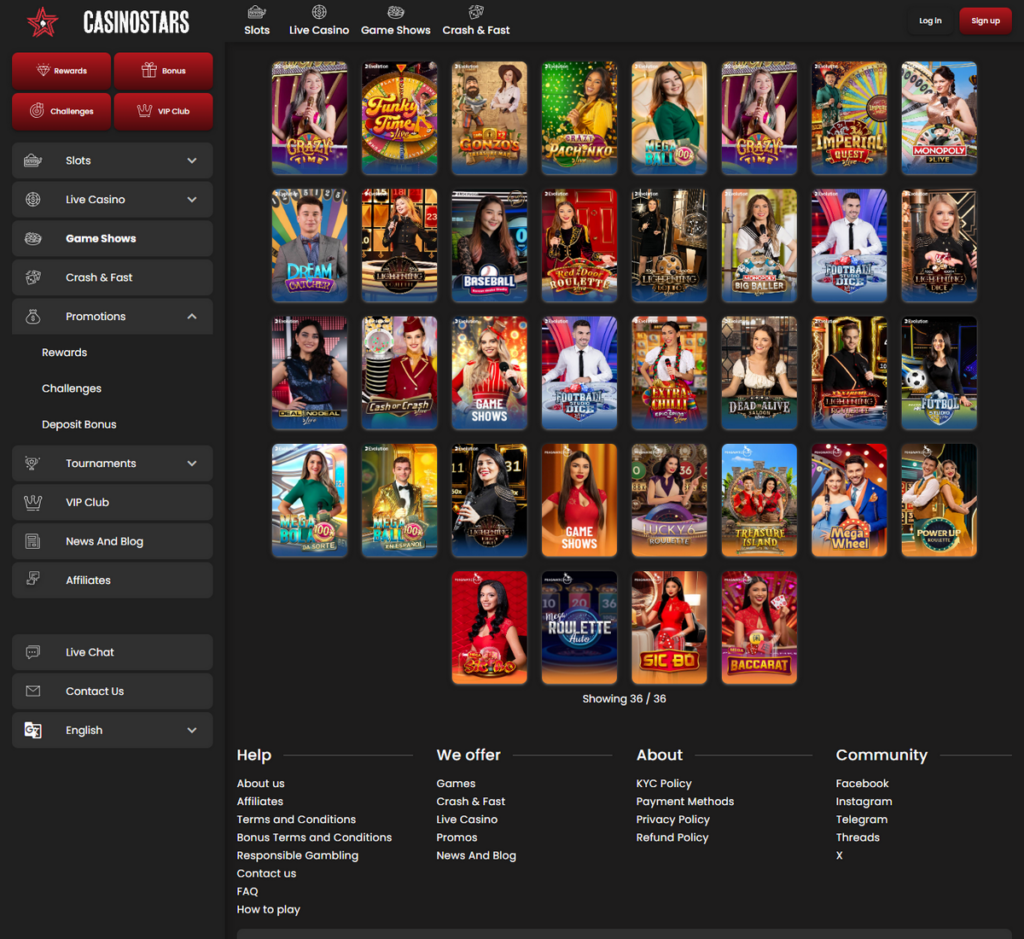Click the News And Blog newspaper icon
1024x939 pixels.
[33, 541]
